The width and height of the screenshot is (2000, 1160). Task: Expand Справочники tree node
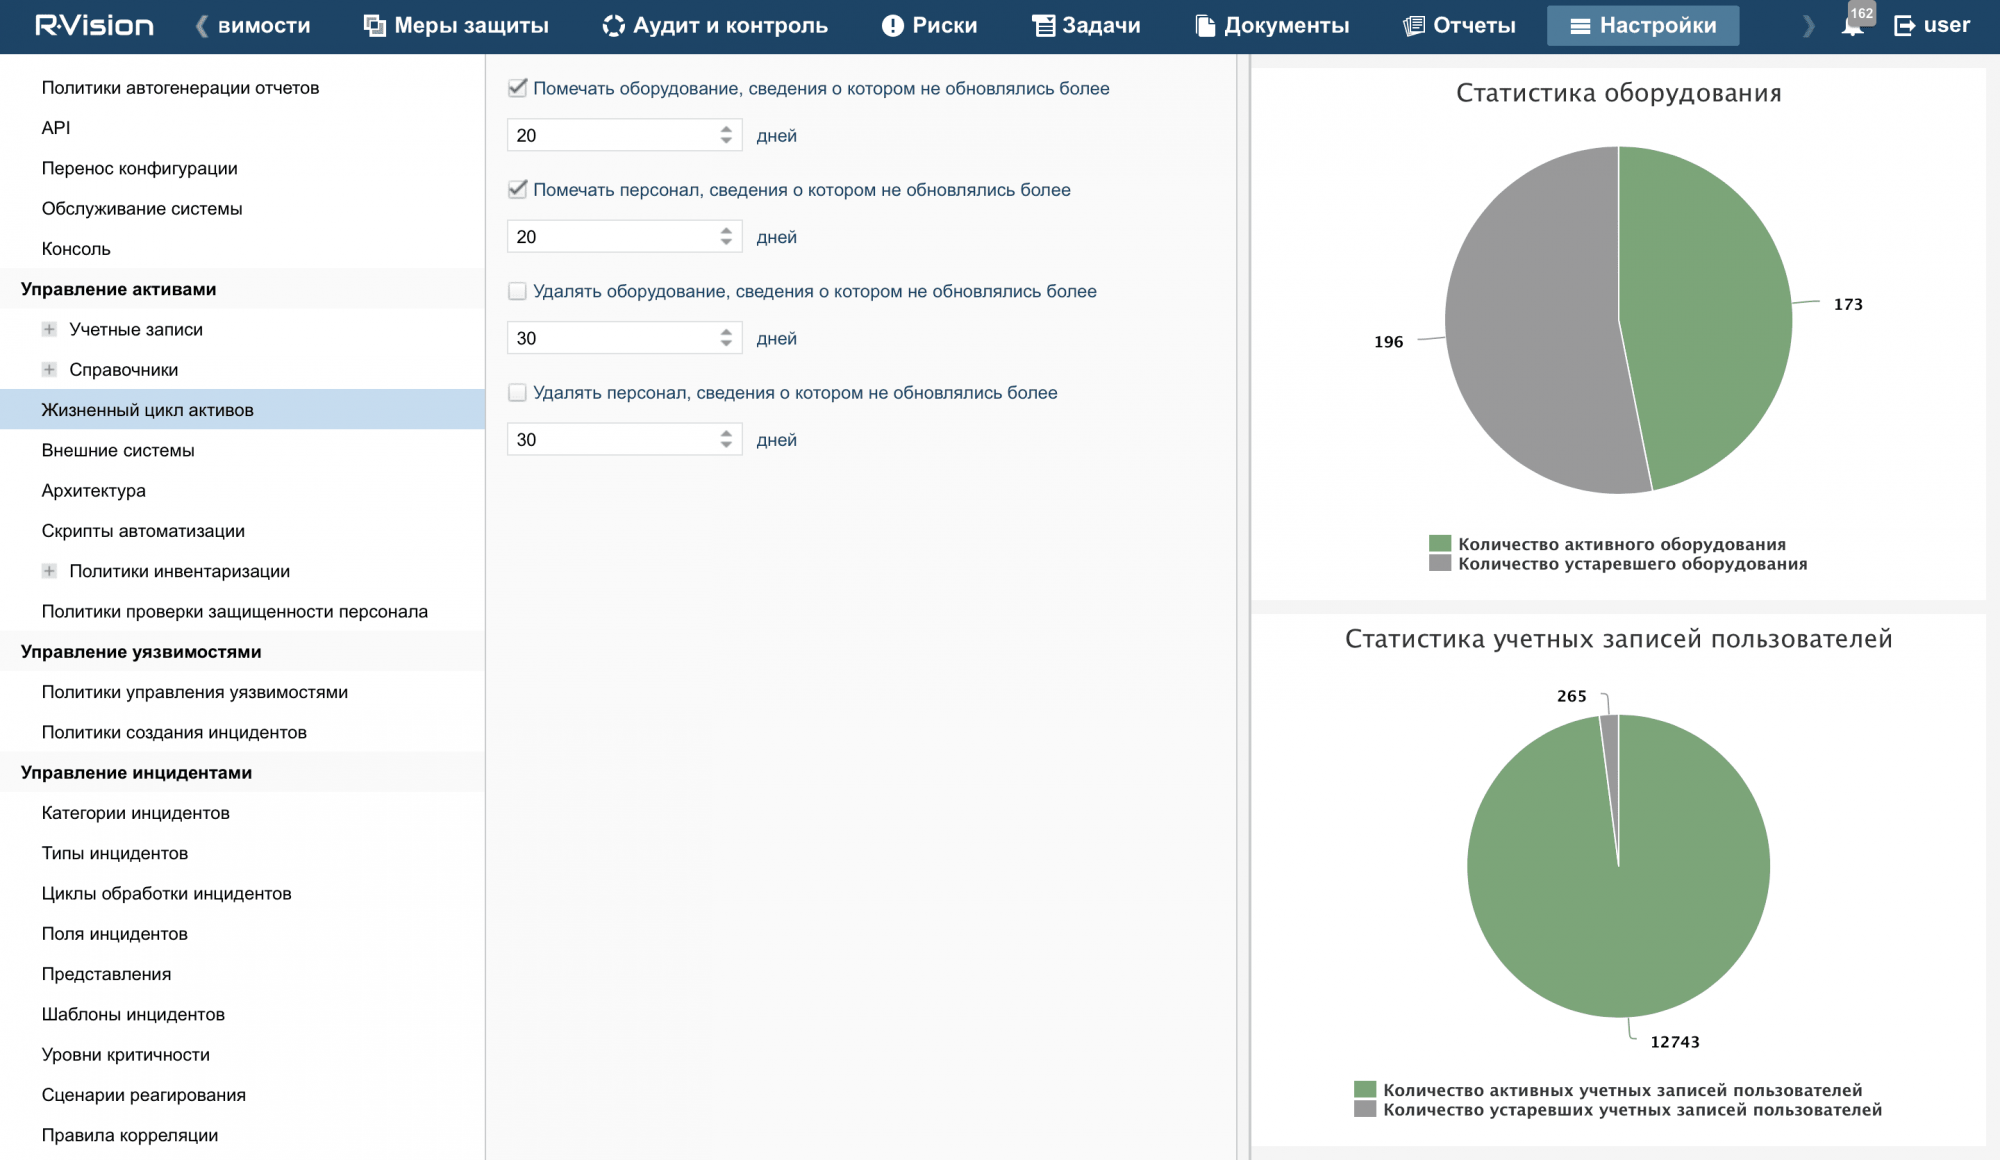[x=49, y=370]
